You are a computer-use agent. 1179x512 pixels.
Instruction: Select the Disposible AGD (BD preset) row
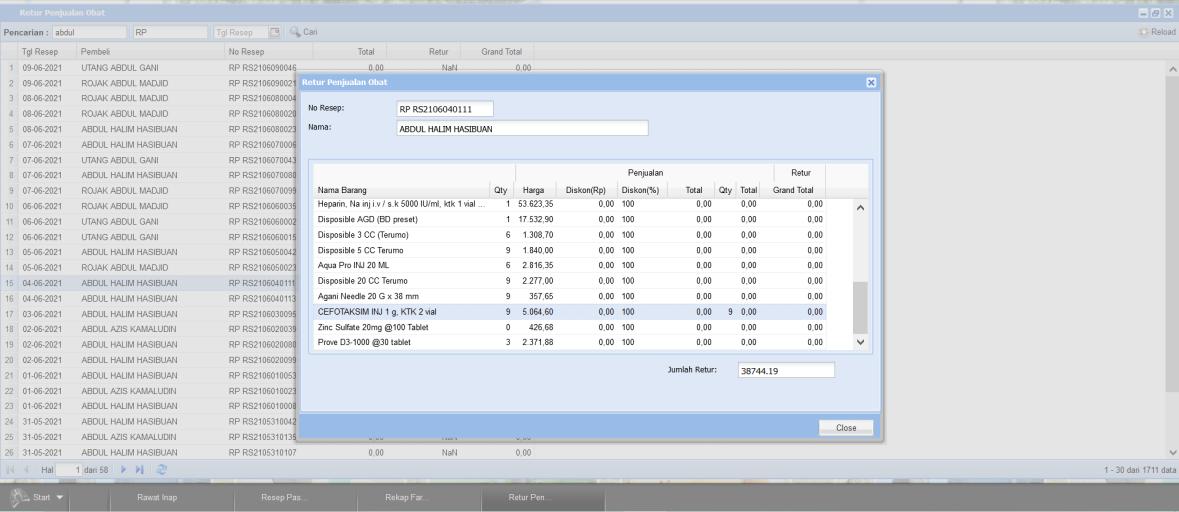pos(570,219)
